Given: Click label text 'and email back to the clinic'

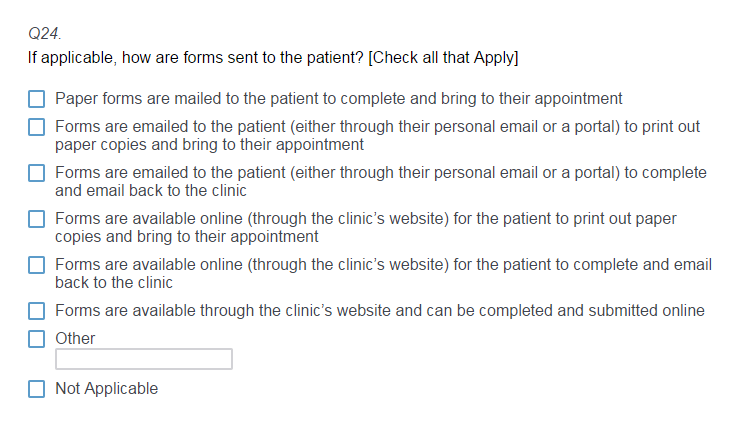Looking at the screenshot, I should [x=151, y=191].
